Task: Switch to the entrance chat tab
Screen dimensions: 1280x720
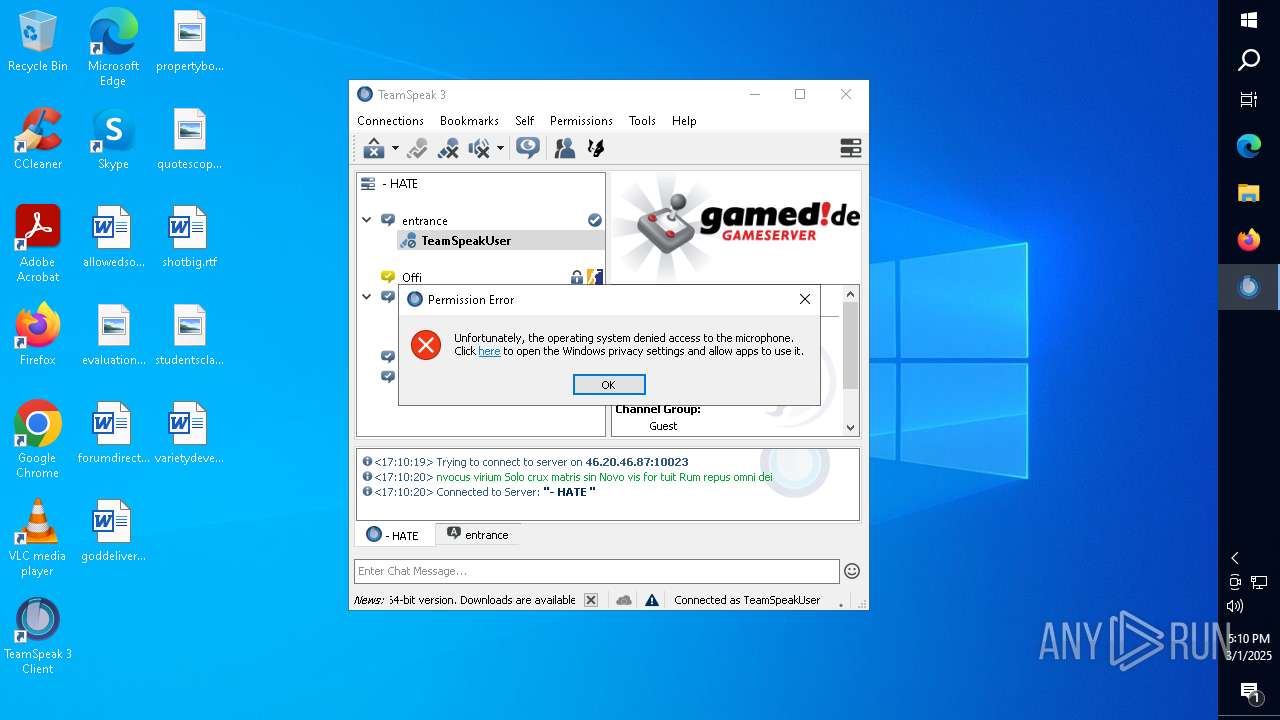Action: click(x=478, y=535)
